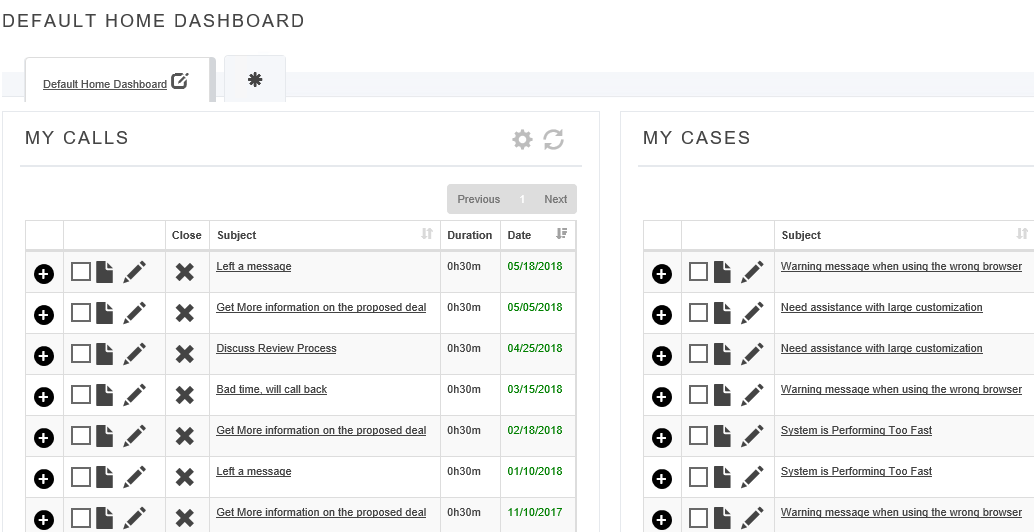Refresh the My Calls dashlet
This screenshot has width=1034, height=532.
(x=553, y=139)
